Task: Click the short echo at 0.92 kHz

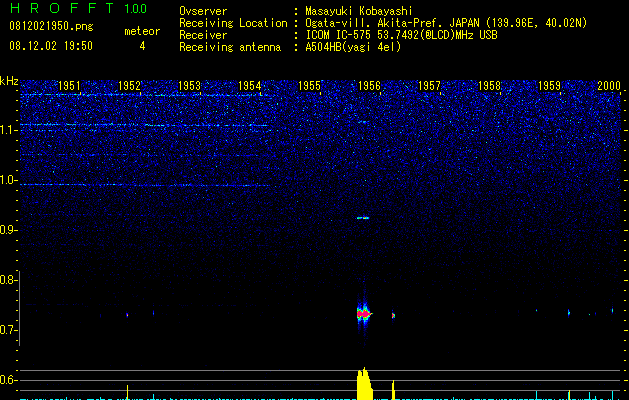Action: pos(363,218)
